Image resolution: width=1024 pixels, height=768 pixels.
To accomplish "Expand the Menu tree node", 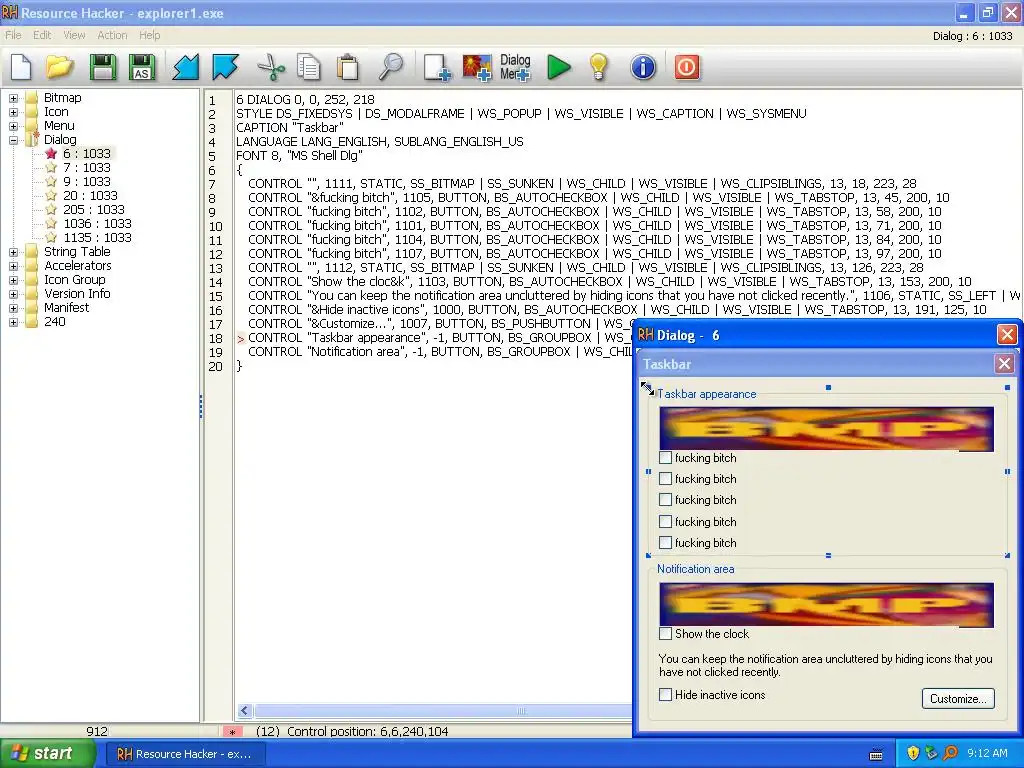I will pyautogui.click(x=13, y=126).
